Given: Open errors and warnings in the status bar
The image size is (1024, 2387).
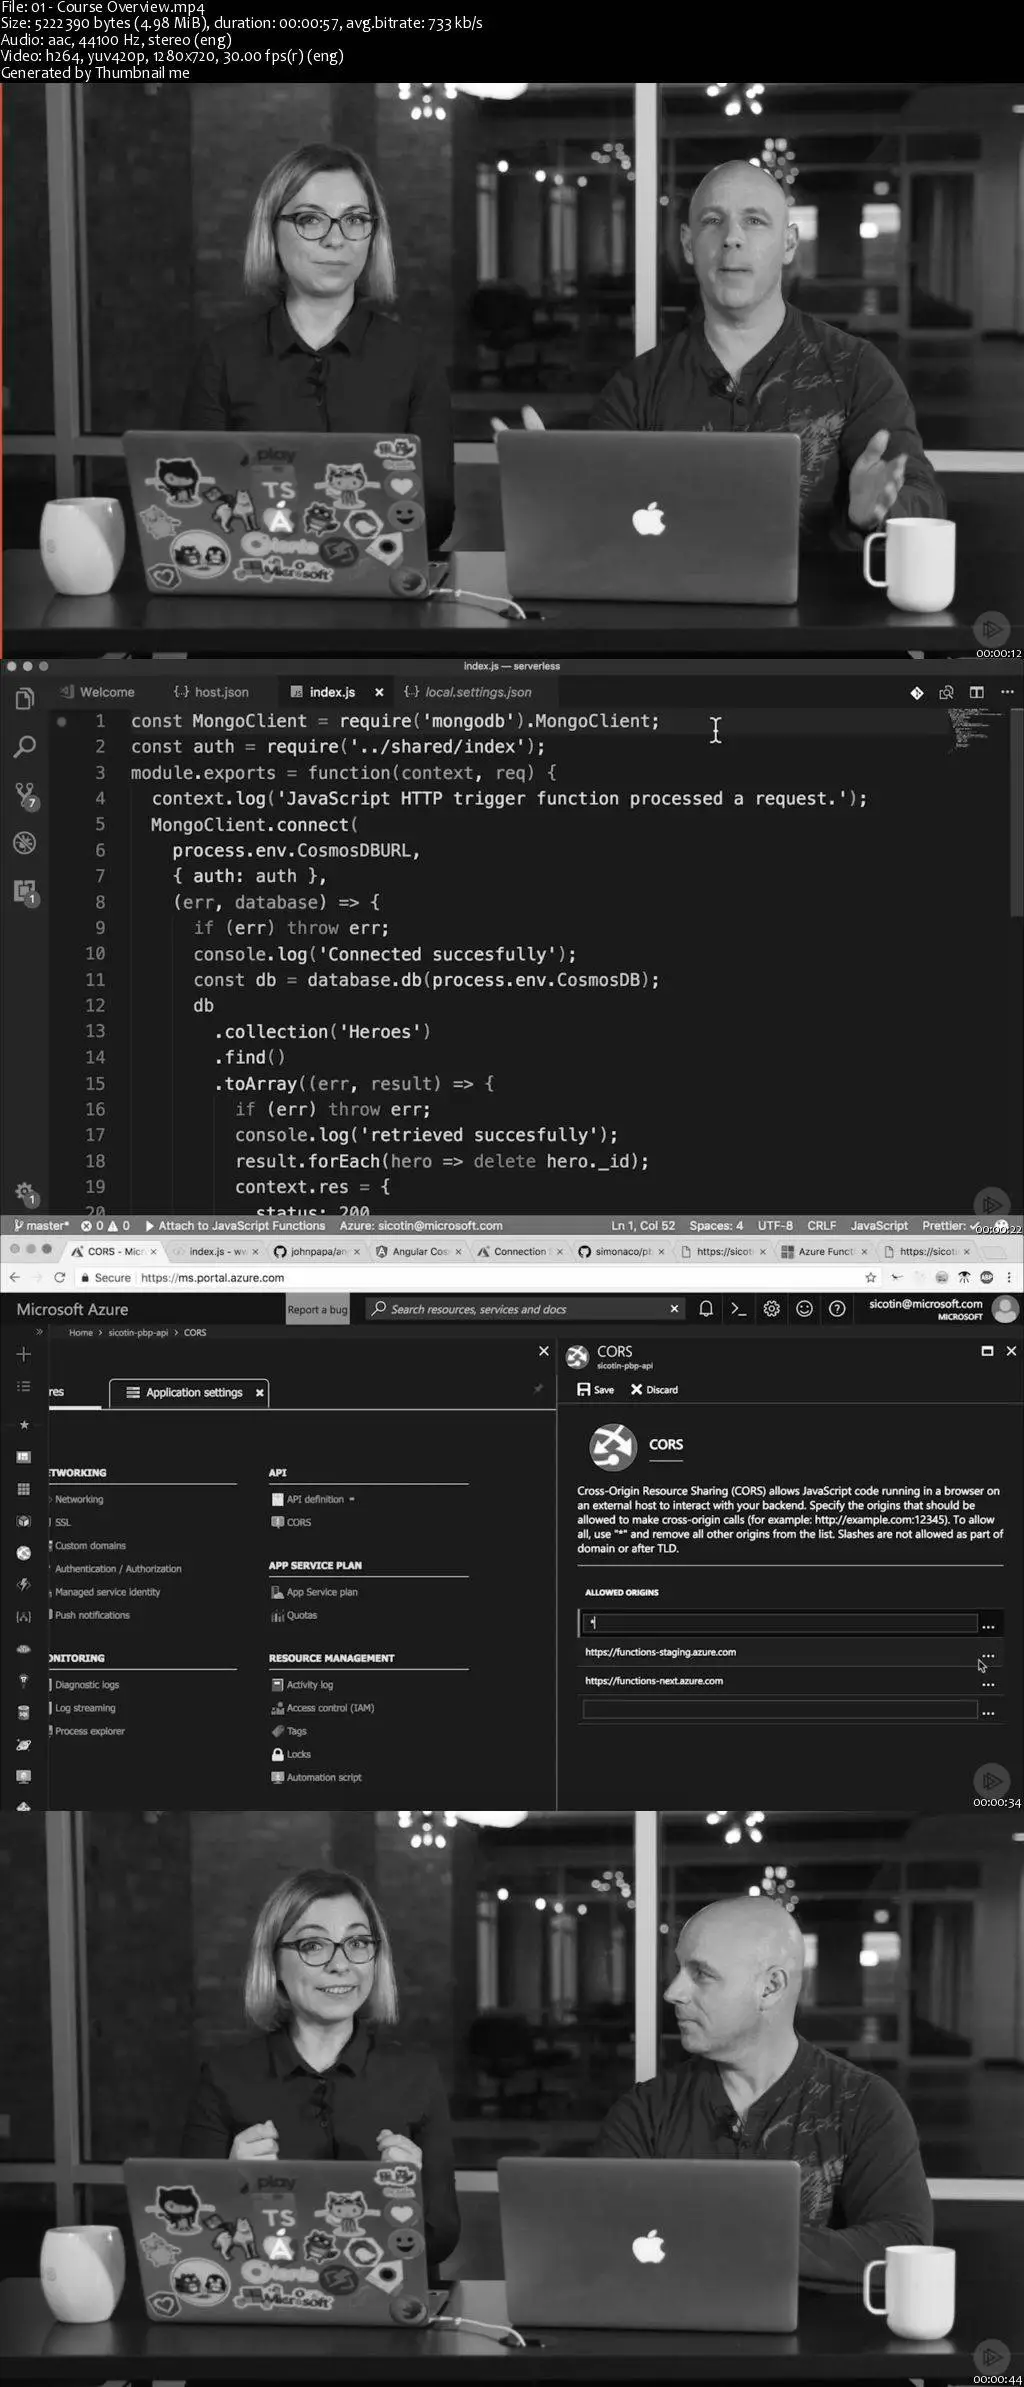Looking at the screenshot, I should click(105, 1225).
